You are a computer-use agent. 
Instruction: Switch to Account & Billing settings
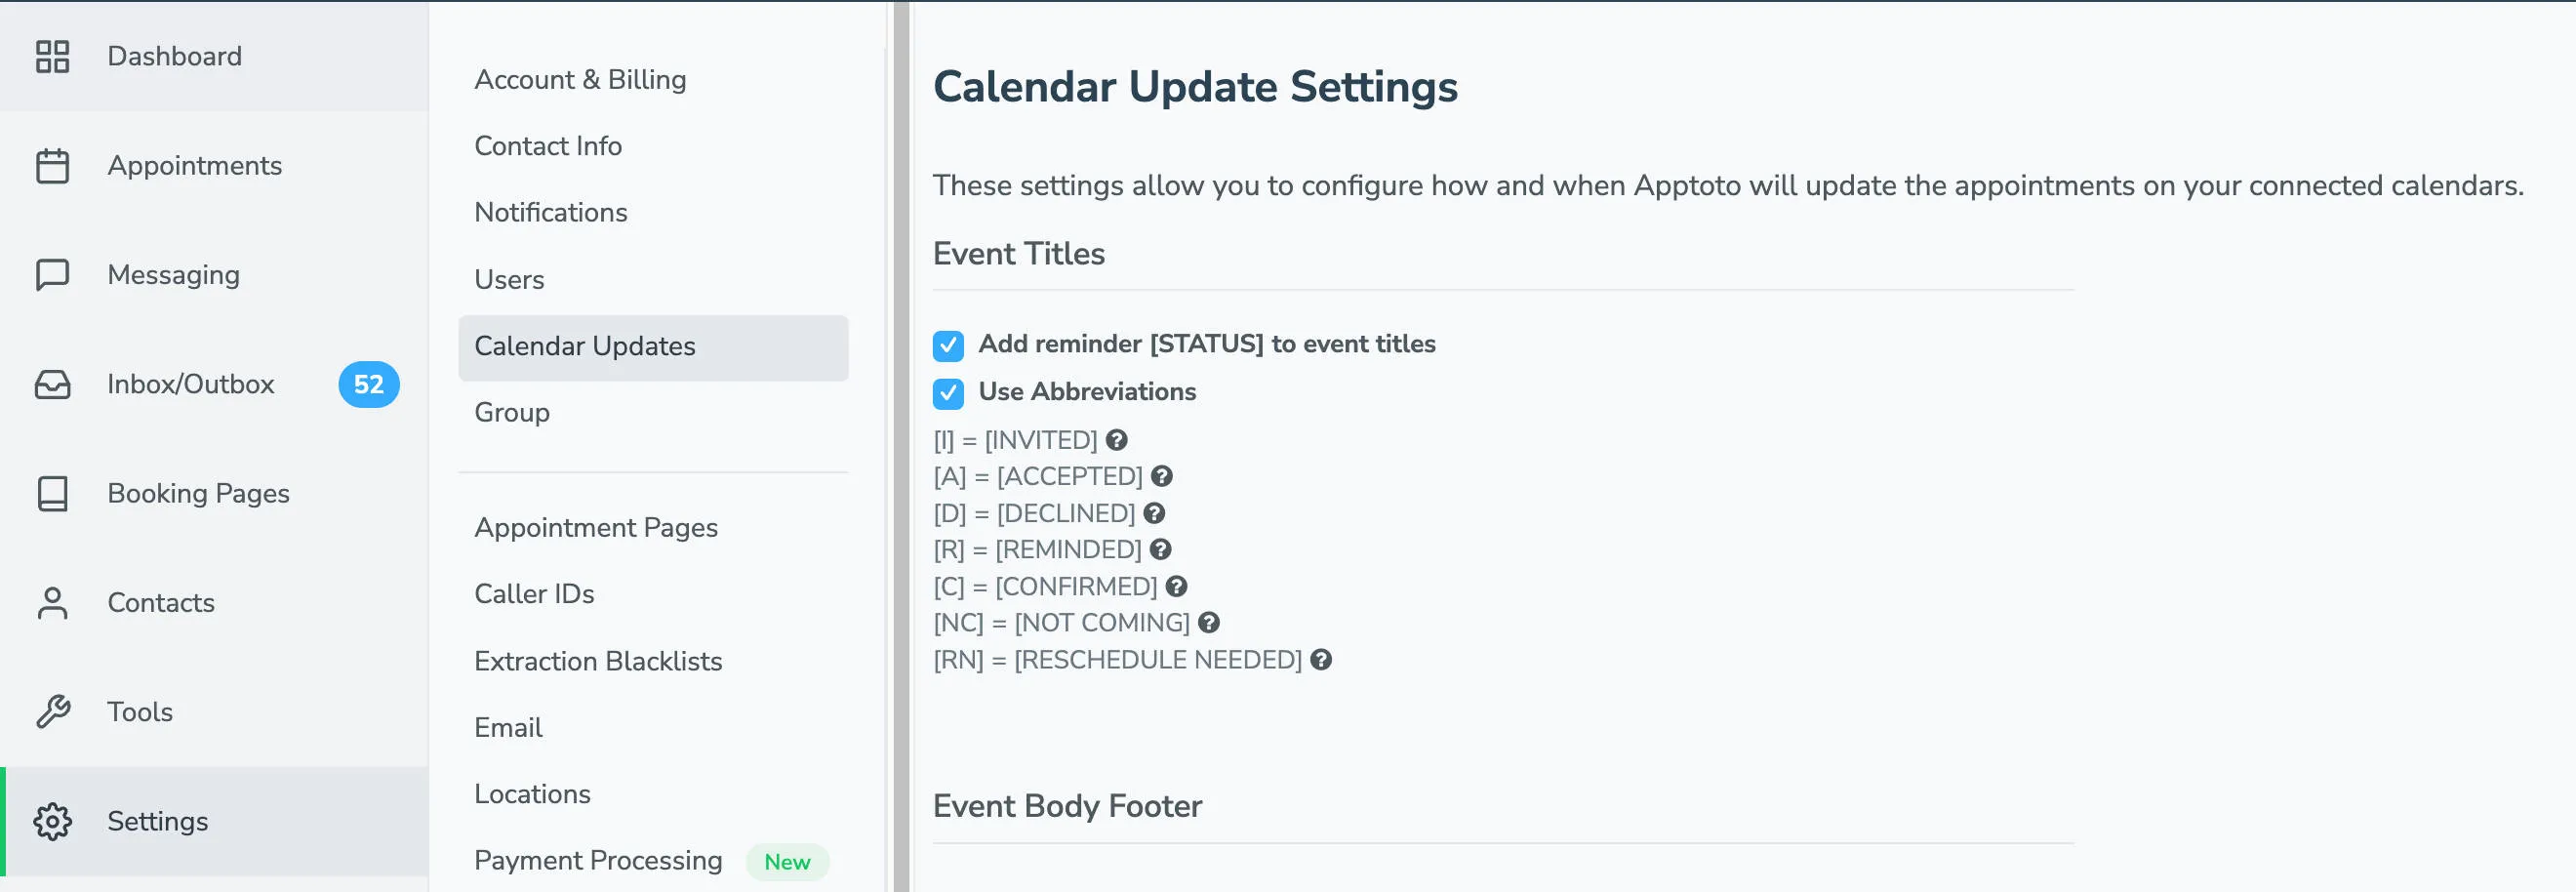[581, 79]
